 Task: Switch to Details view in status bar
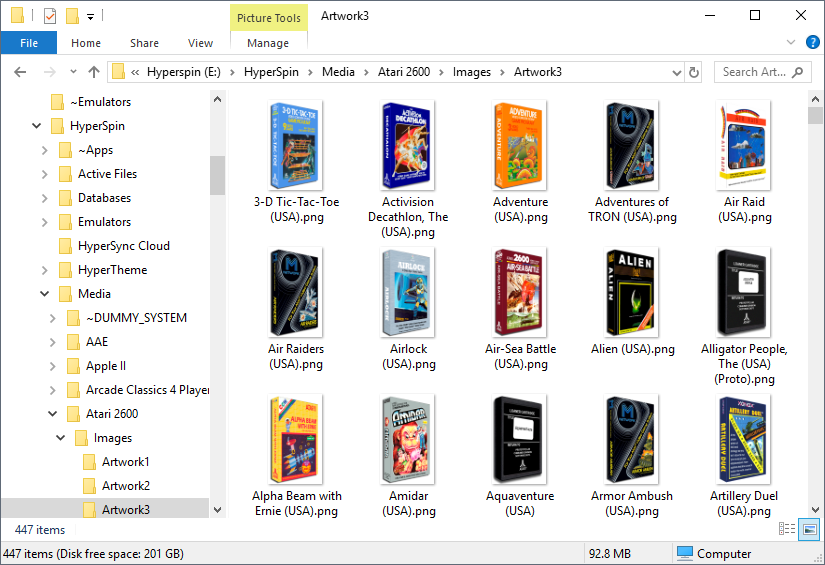(x=788, y=529)
